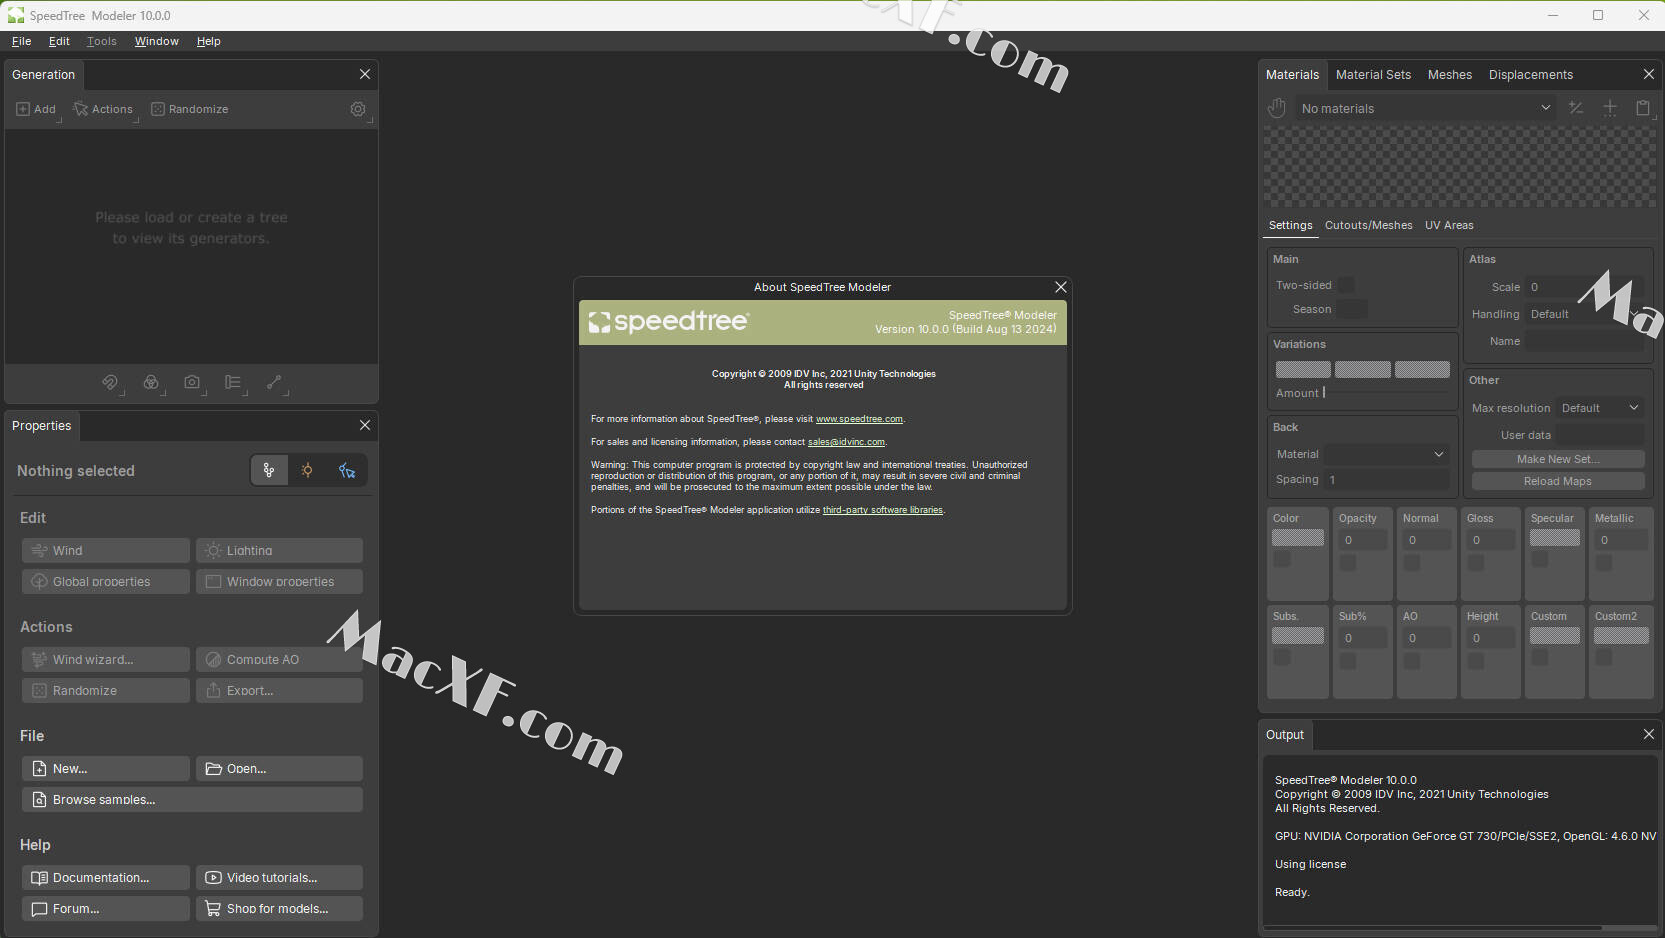Select the blue cursor mode in Properties
Viewport: 1665px width, 938px height.
347,470
